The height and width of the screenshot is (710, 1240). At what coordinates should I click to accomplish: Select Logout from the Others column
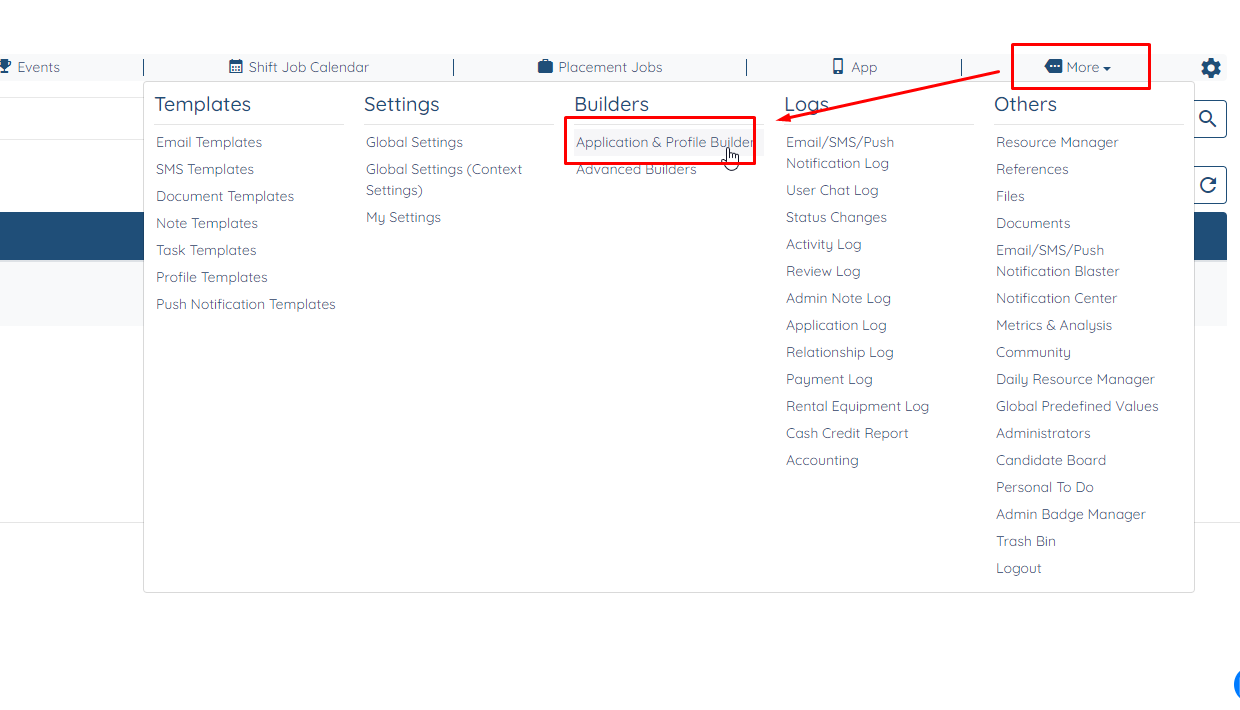click(x=1018, y=568)
